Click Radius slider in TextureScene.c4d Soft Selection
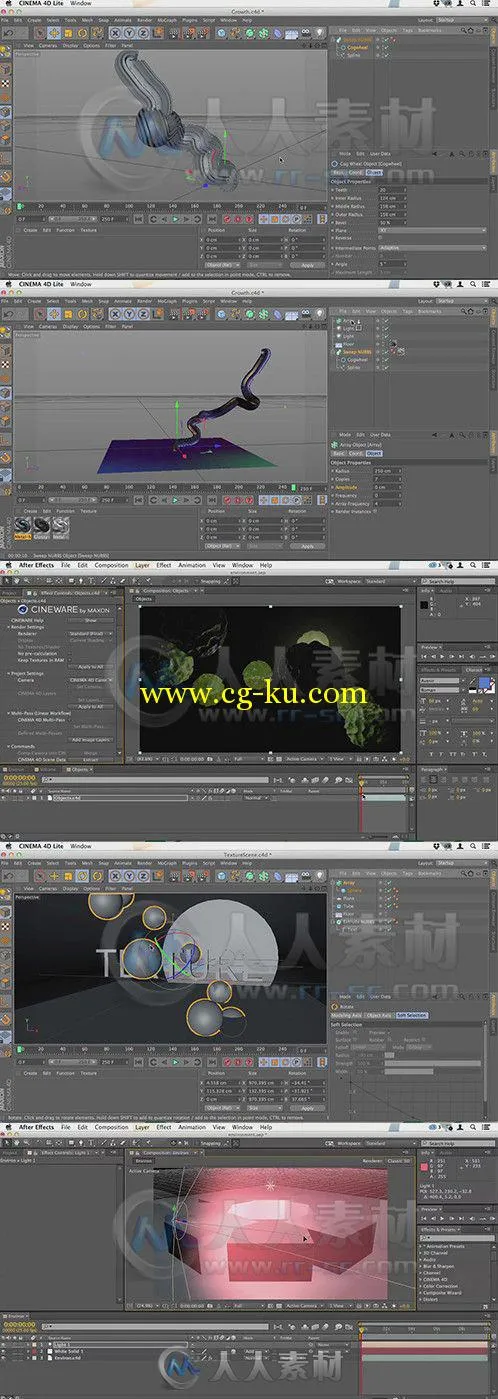The width and height of the screenshot is (498, 1399). 389,1055
